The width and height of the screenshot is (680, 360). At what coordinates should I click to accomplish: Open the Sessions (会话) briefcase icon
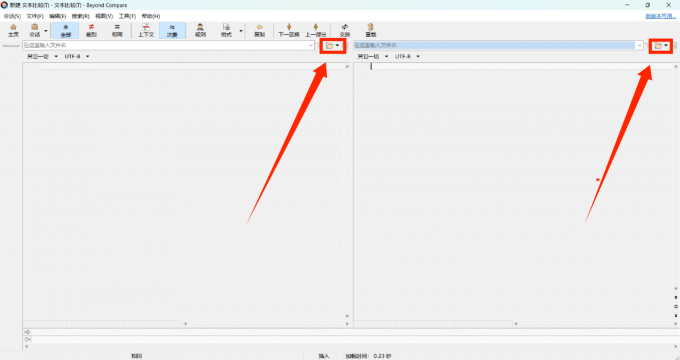[35, 30]
